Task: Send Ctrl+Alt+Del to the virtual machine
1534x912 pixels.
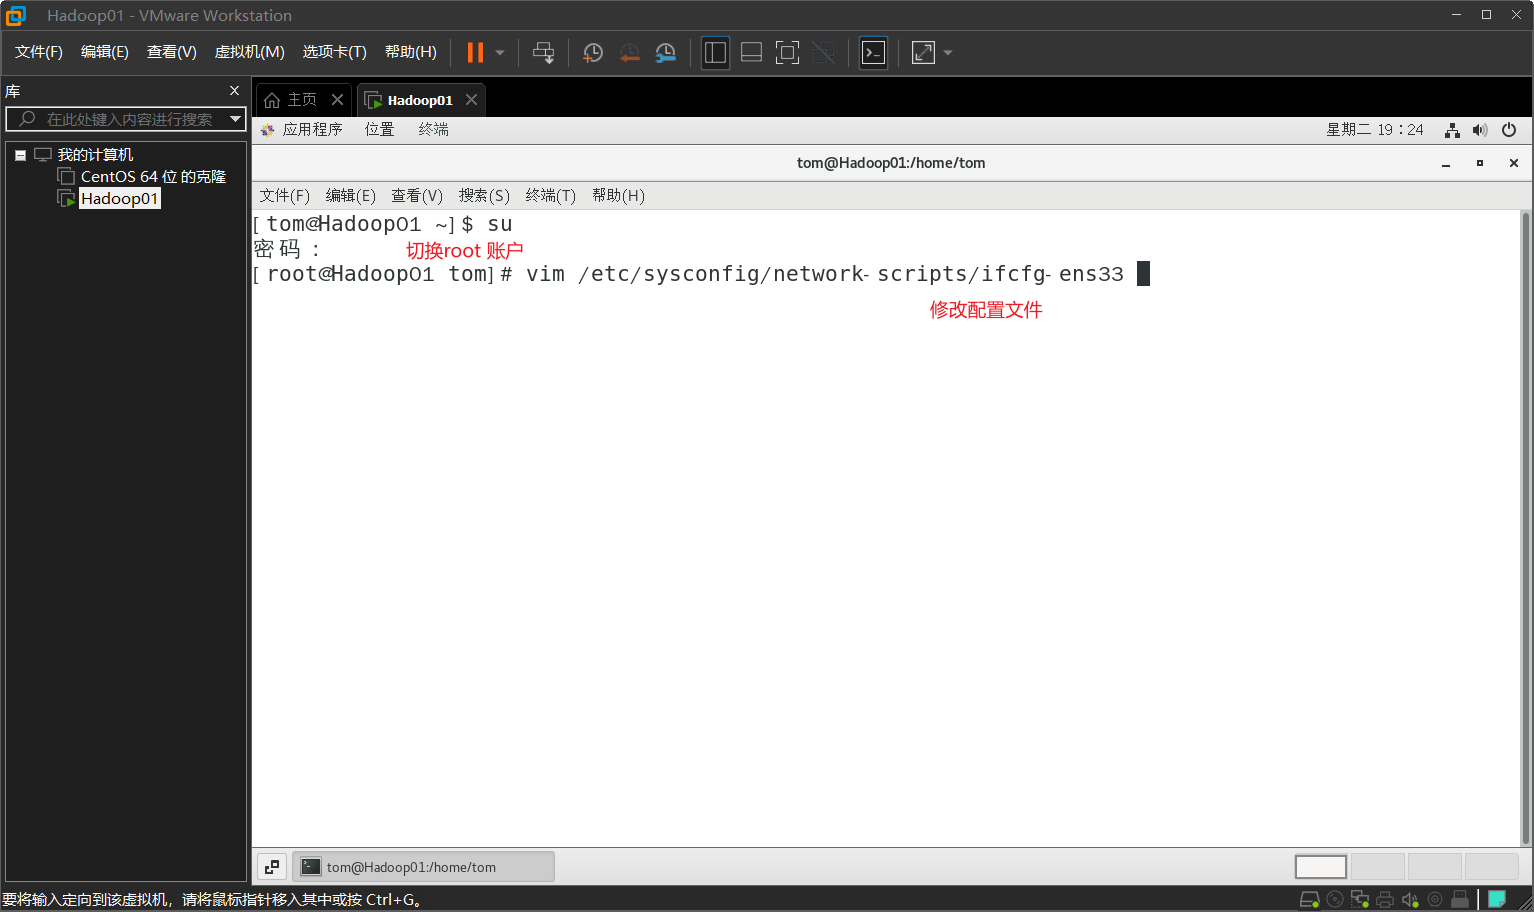Action: coord(543,53)
